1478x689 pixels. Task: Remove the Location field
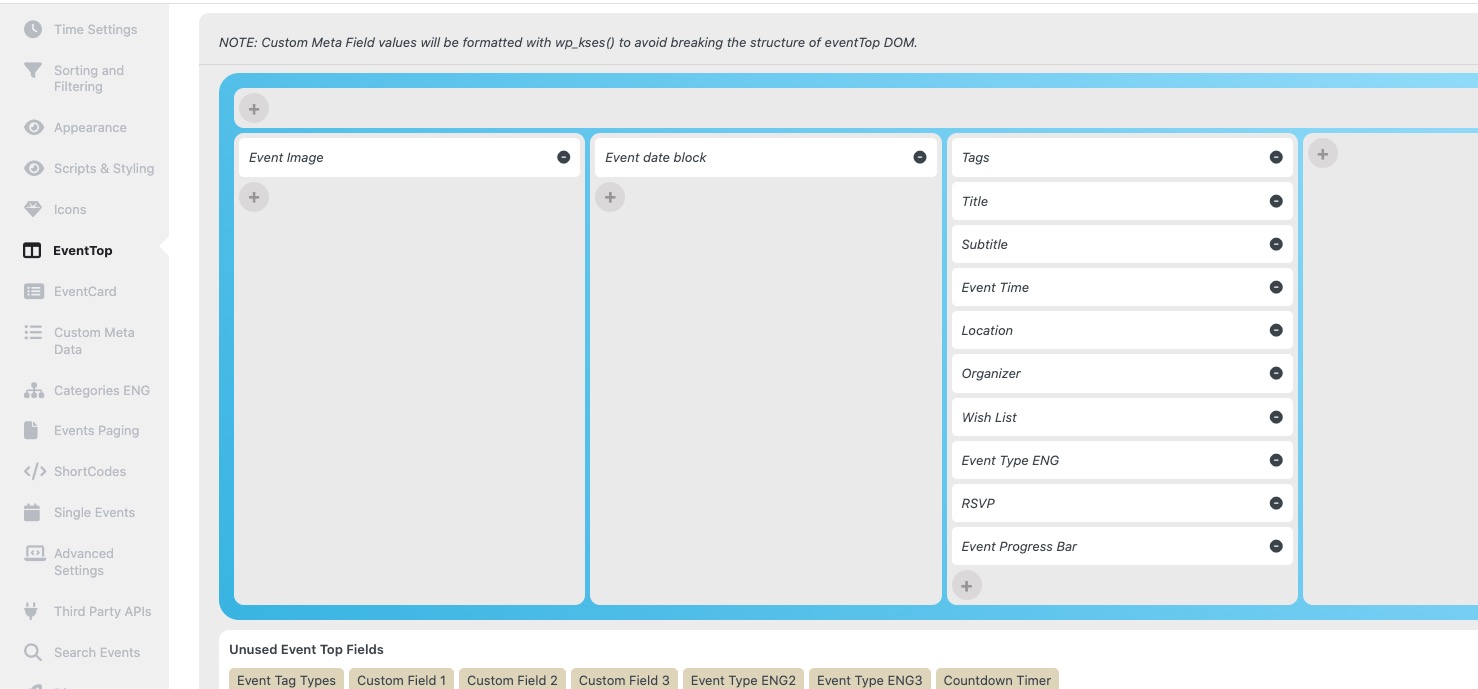coord(1276,330)
